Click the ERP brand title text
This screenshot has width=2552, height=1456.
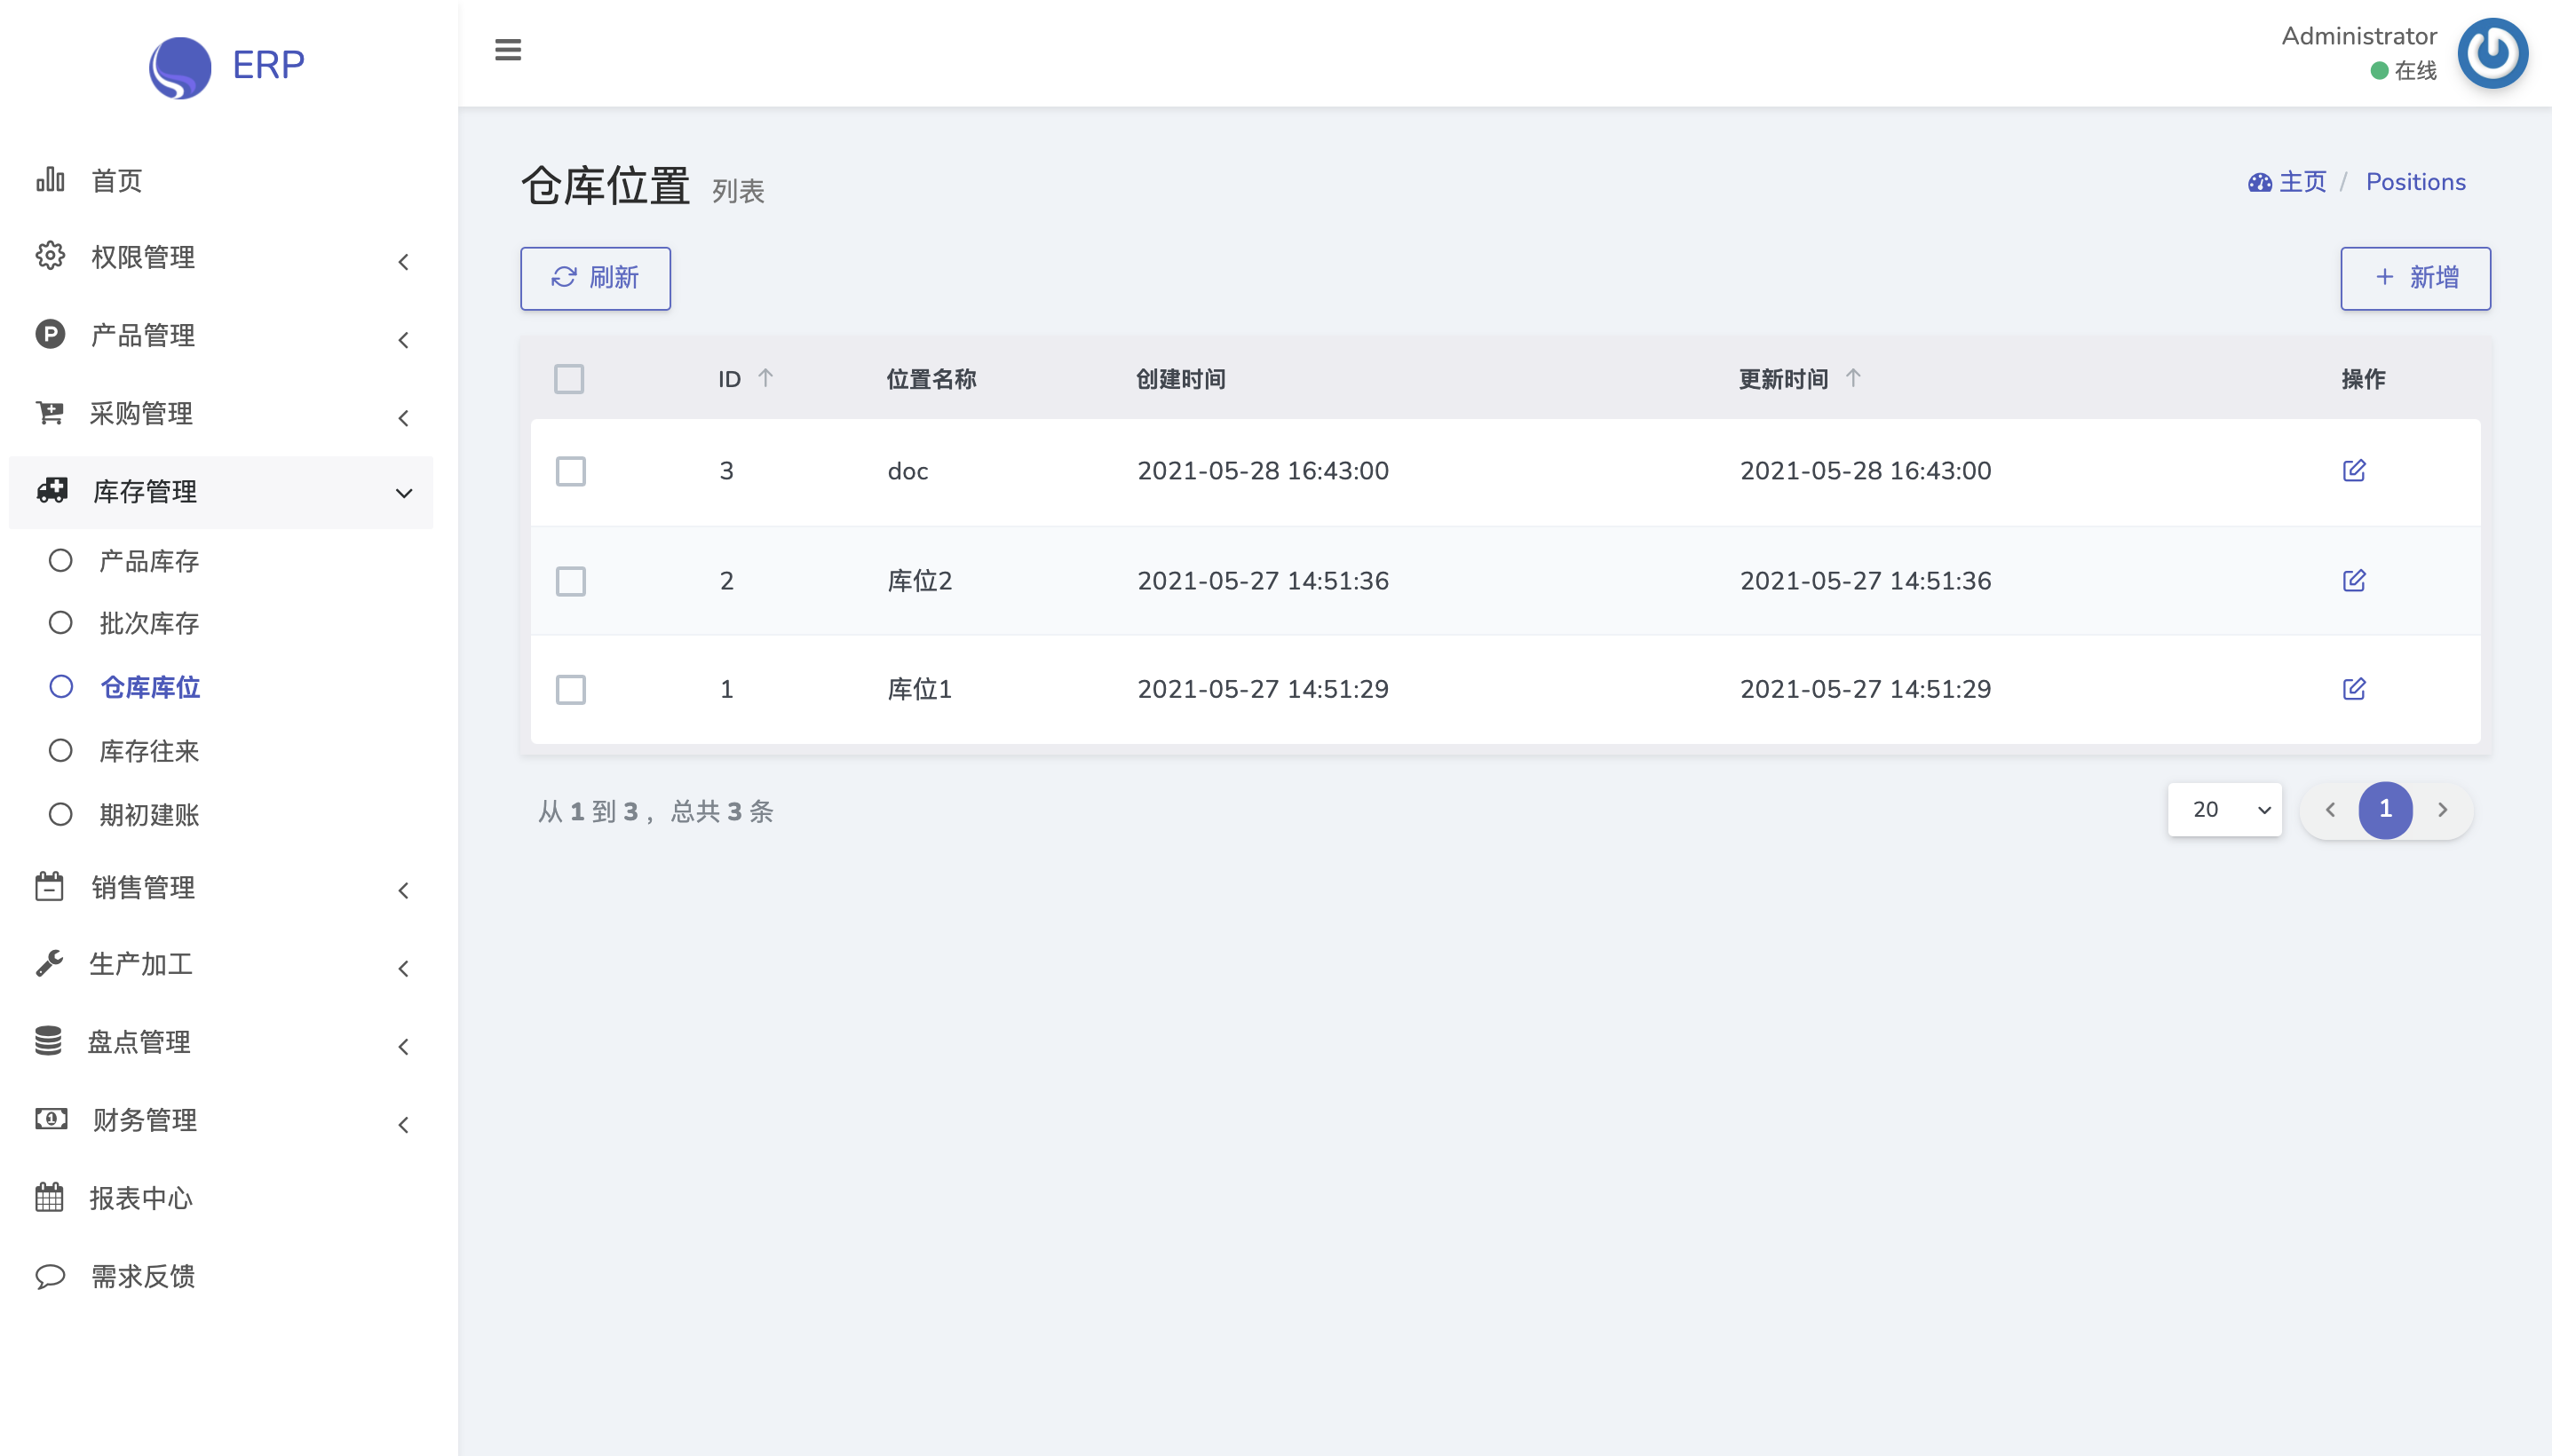[268, 65]
